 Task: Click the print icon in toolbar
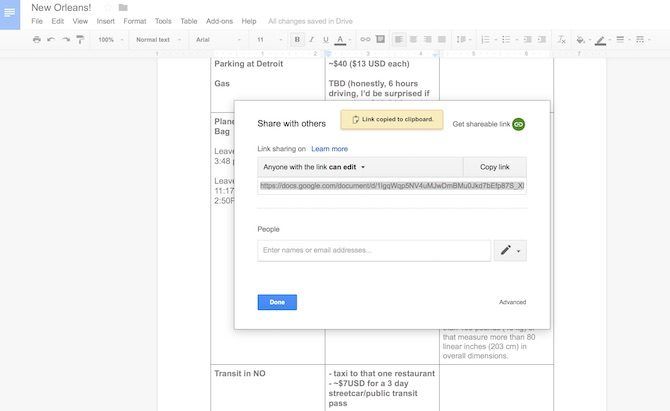click(x=37, y=40)
